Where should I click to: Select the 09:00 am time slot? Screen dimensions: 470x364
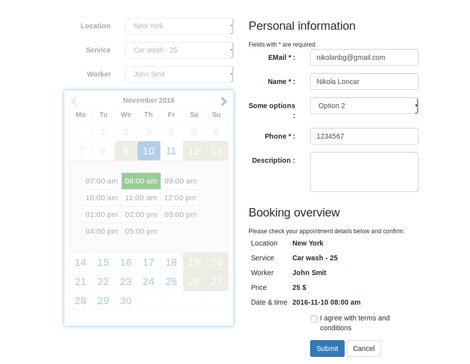tap(180, 181)
